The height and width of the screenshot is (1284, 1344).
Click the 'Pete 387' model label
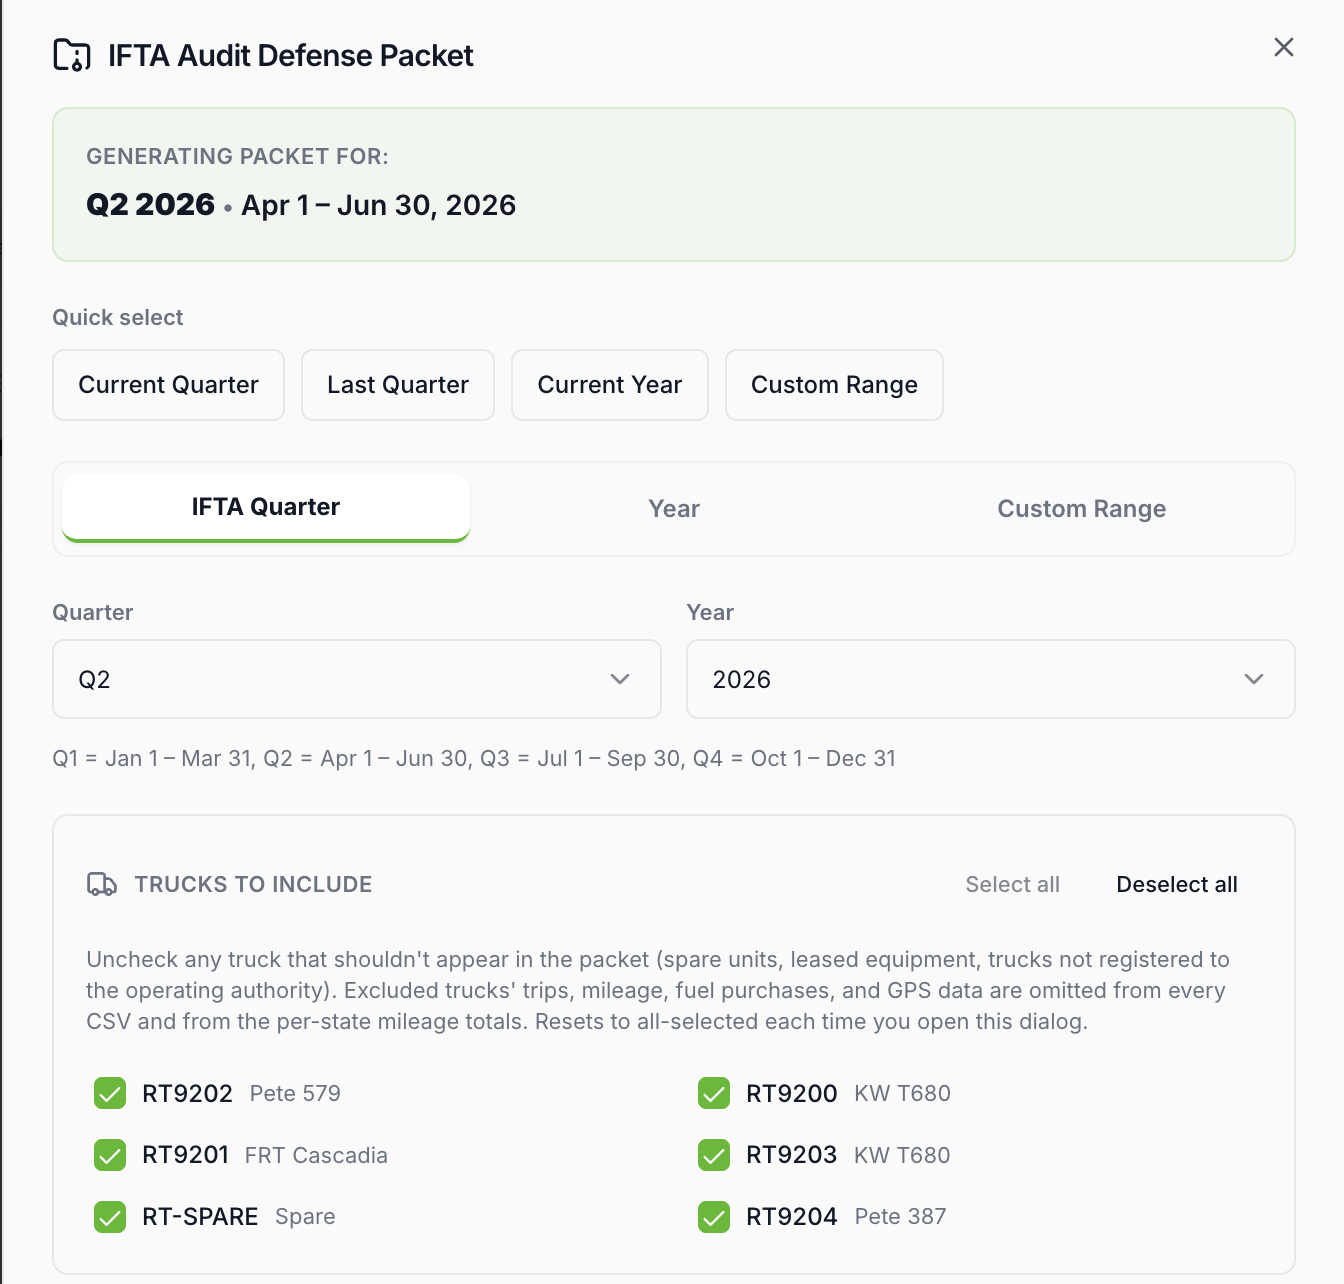900,1217
